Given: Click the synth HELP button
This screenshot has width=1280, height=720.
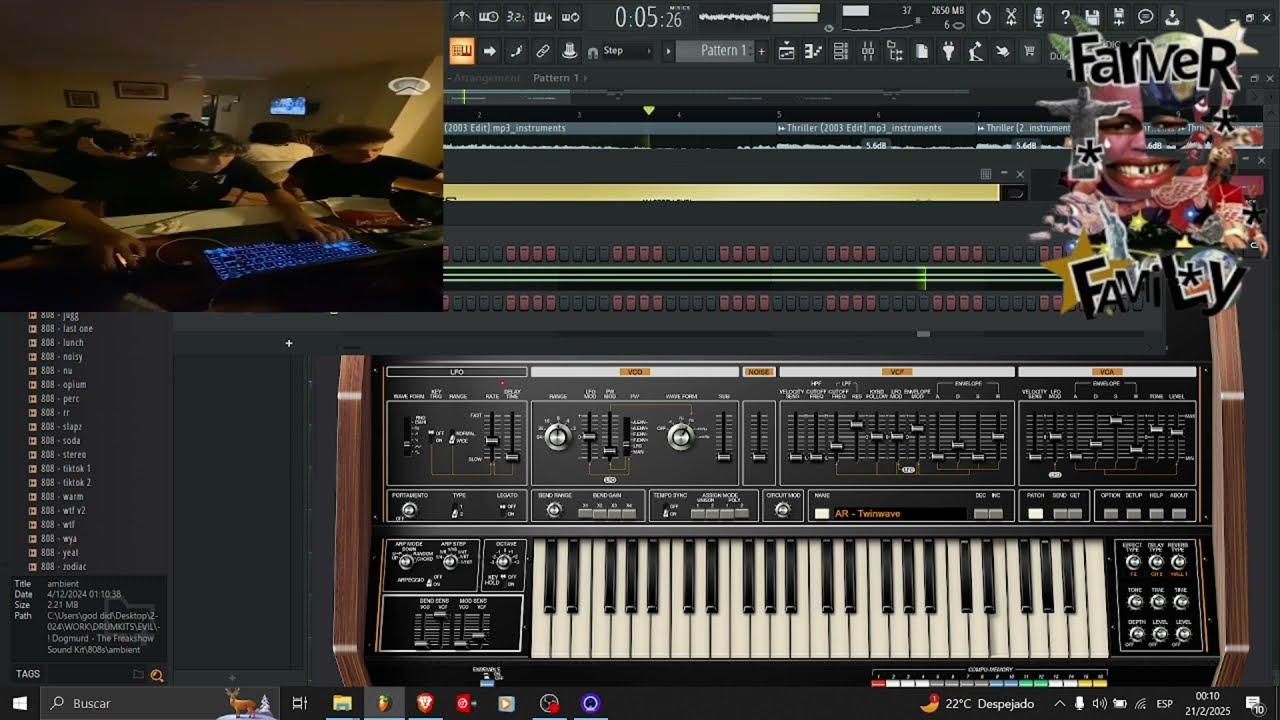Looking at the screenshot, I should (1156, 513).
